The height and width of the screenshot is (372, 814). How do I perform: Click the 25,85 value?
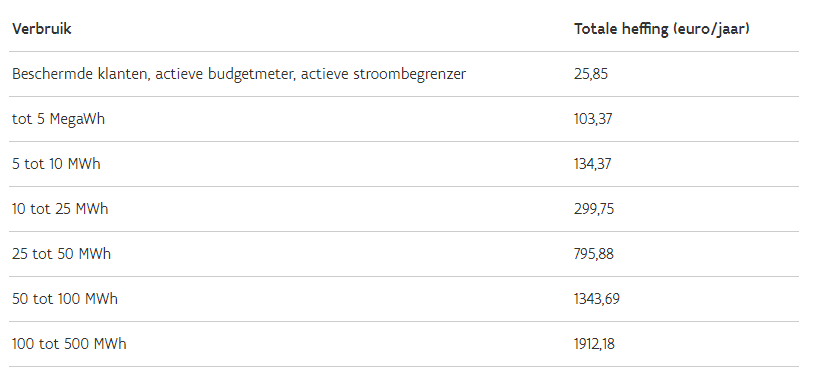tap(591, 74)
